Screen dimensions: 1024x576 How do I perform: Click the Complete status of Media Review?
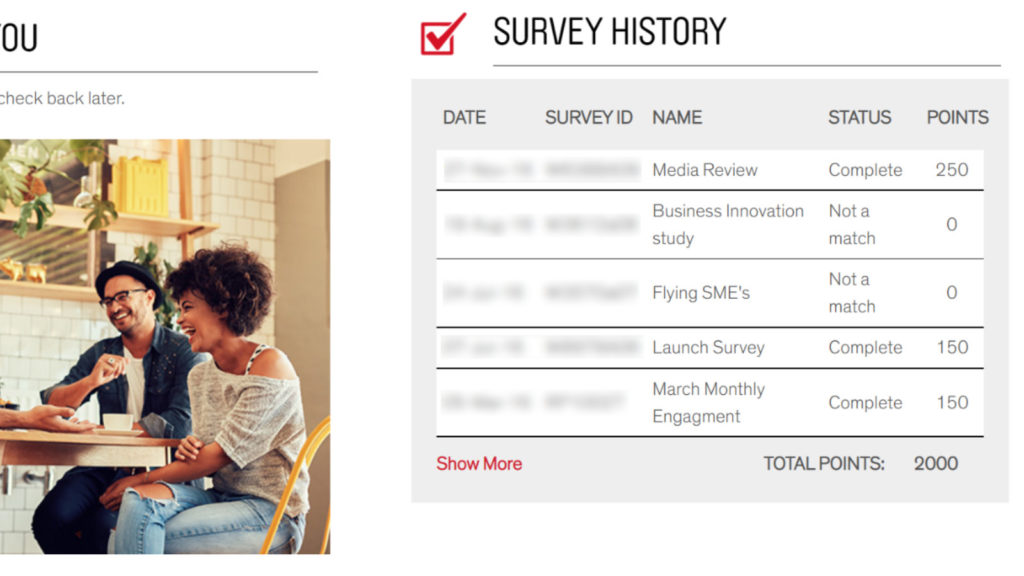click(865, 170)
